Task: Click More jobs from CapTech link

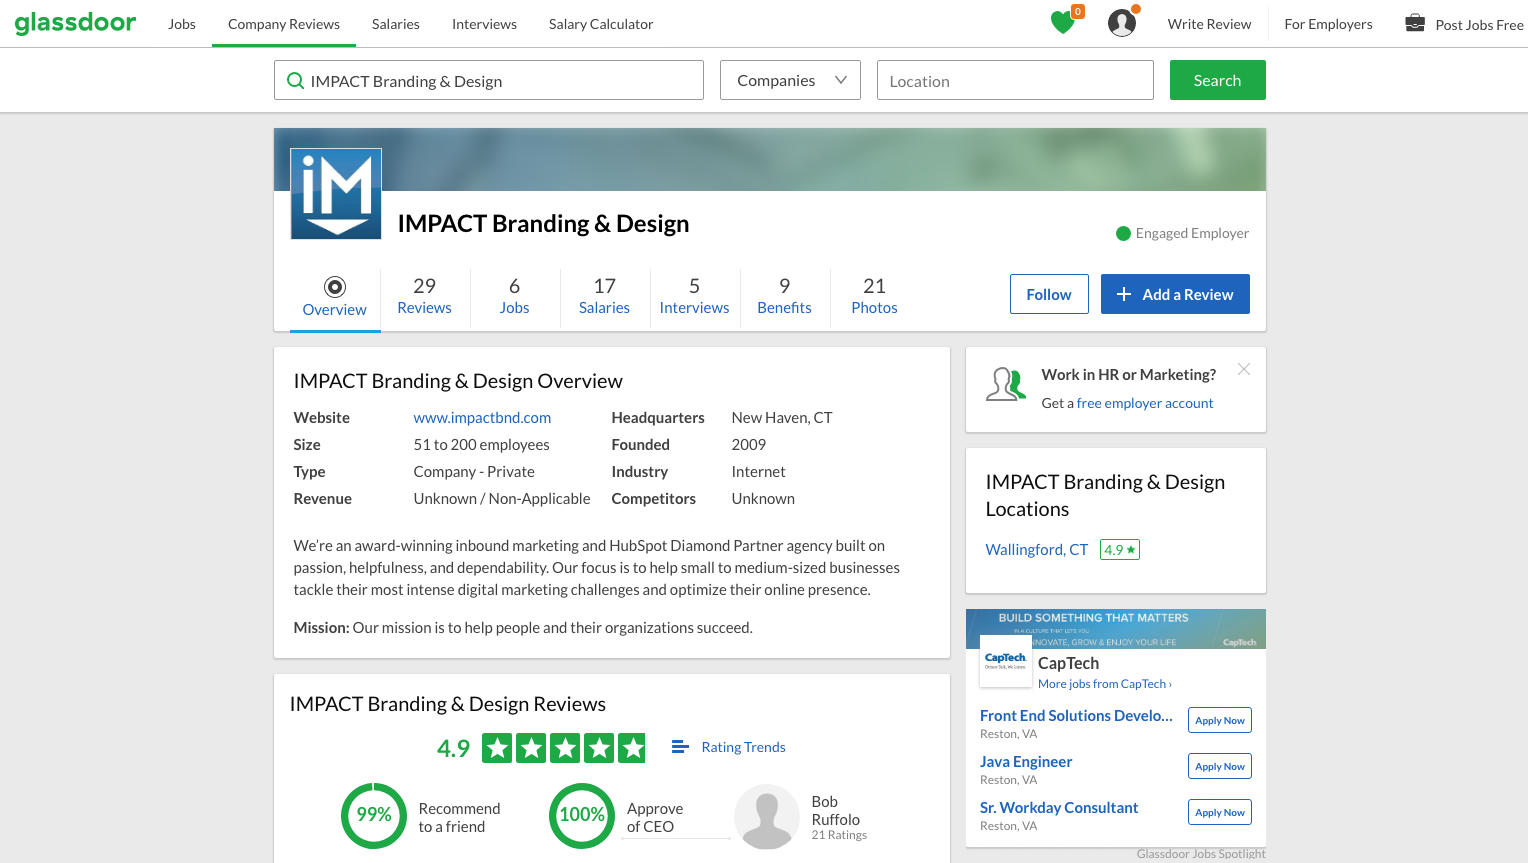Action: [1104, 684]
